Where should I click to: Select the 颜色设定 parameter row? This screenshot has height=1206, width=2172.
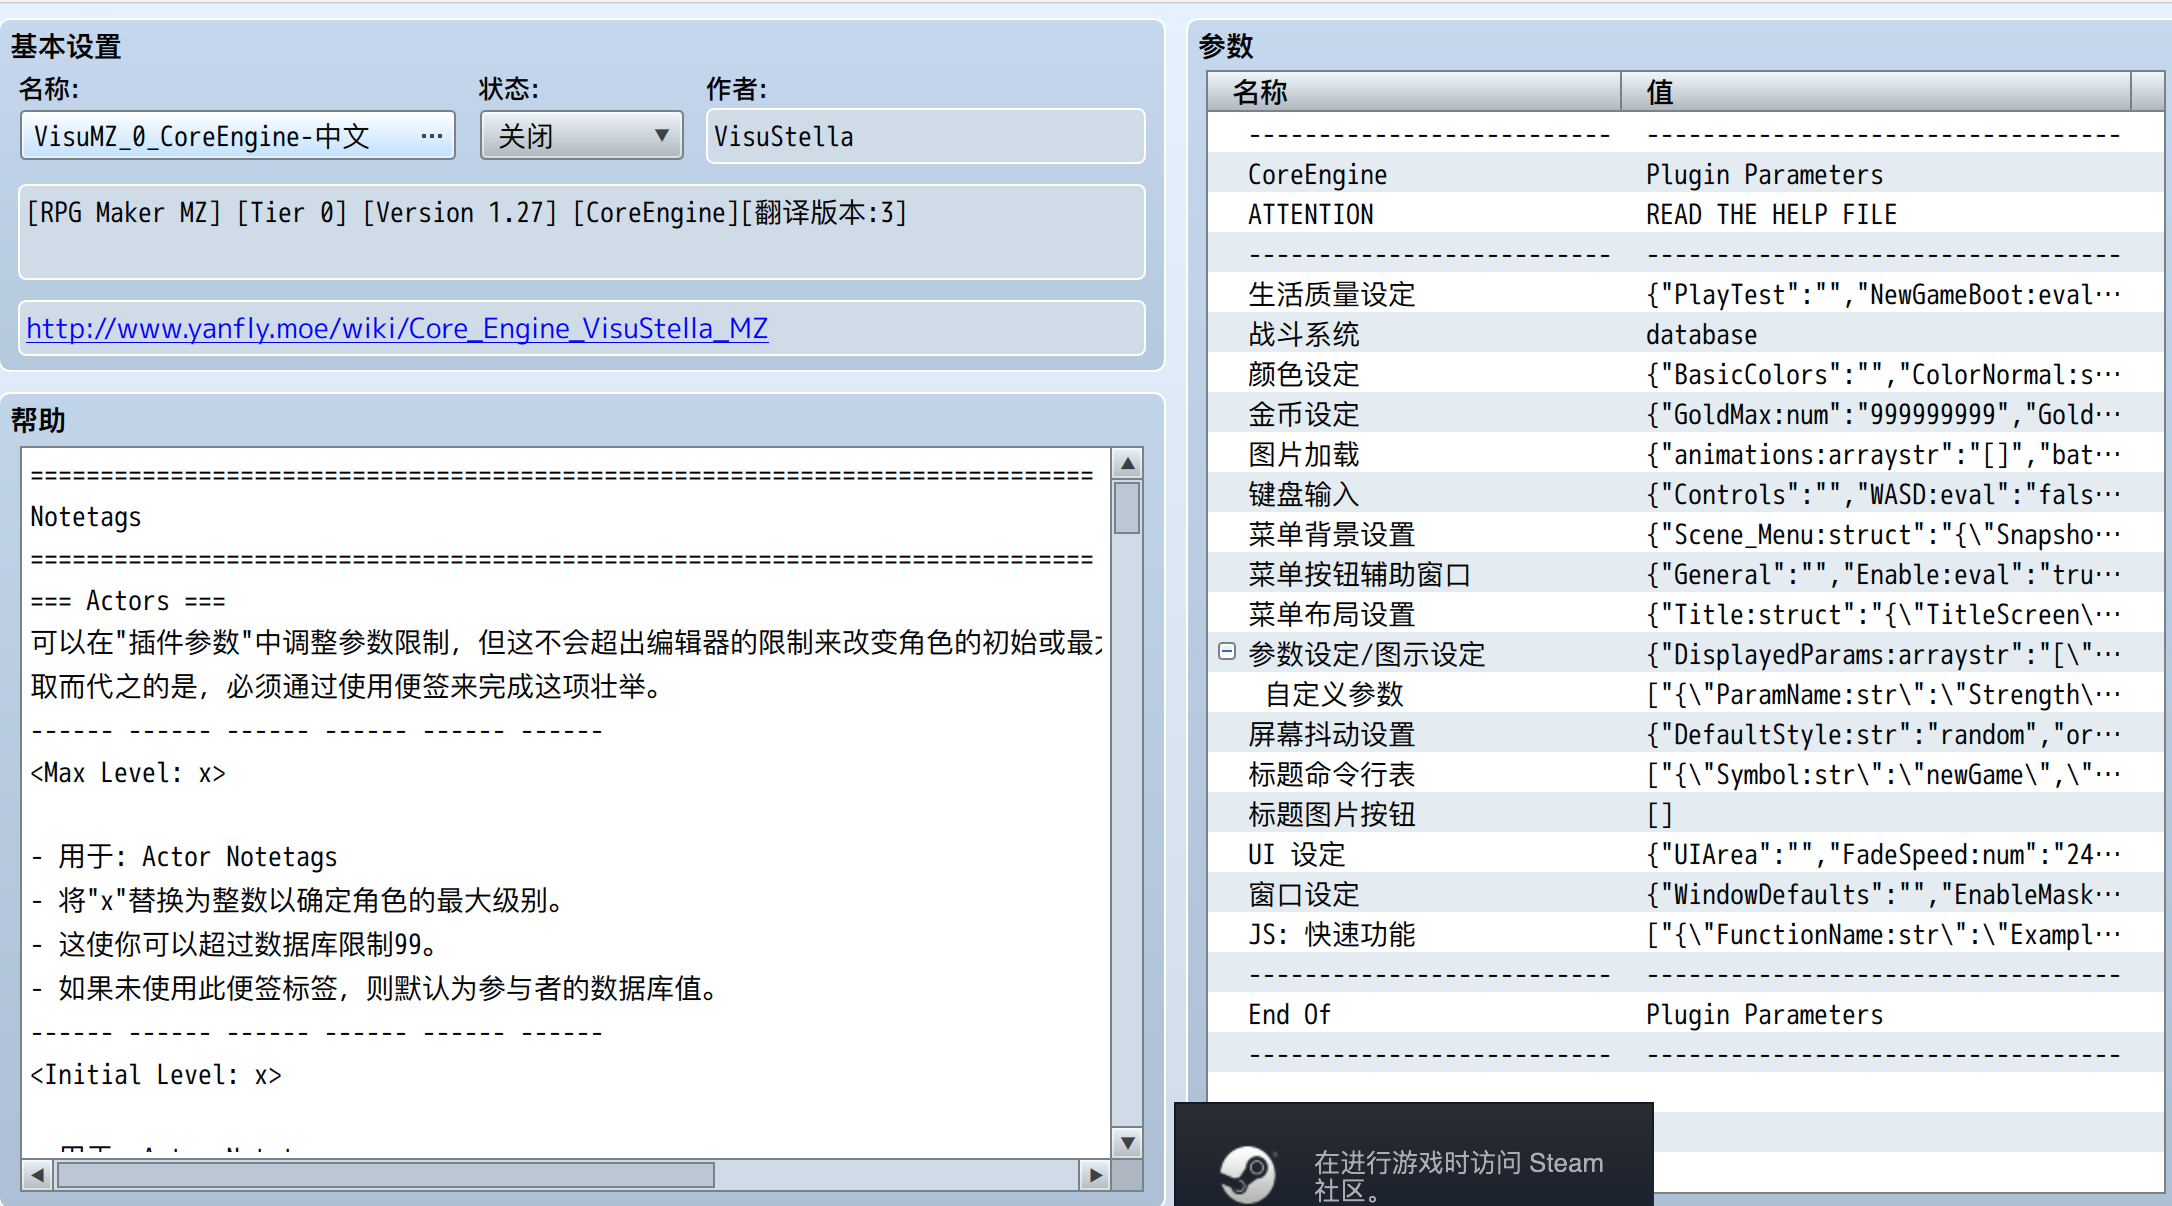[1685, 374]
